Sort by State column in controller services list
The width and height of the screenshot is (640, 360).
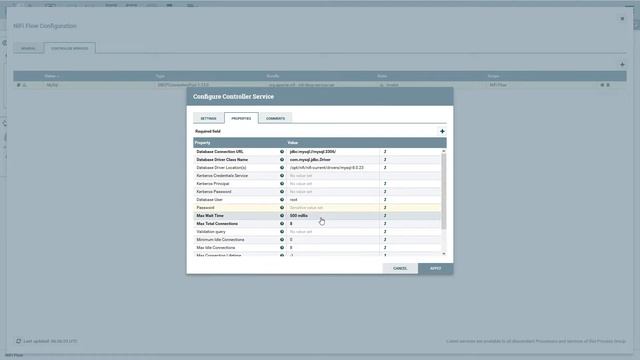(382, 76)
